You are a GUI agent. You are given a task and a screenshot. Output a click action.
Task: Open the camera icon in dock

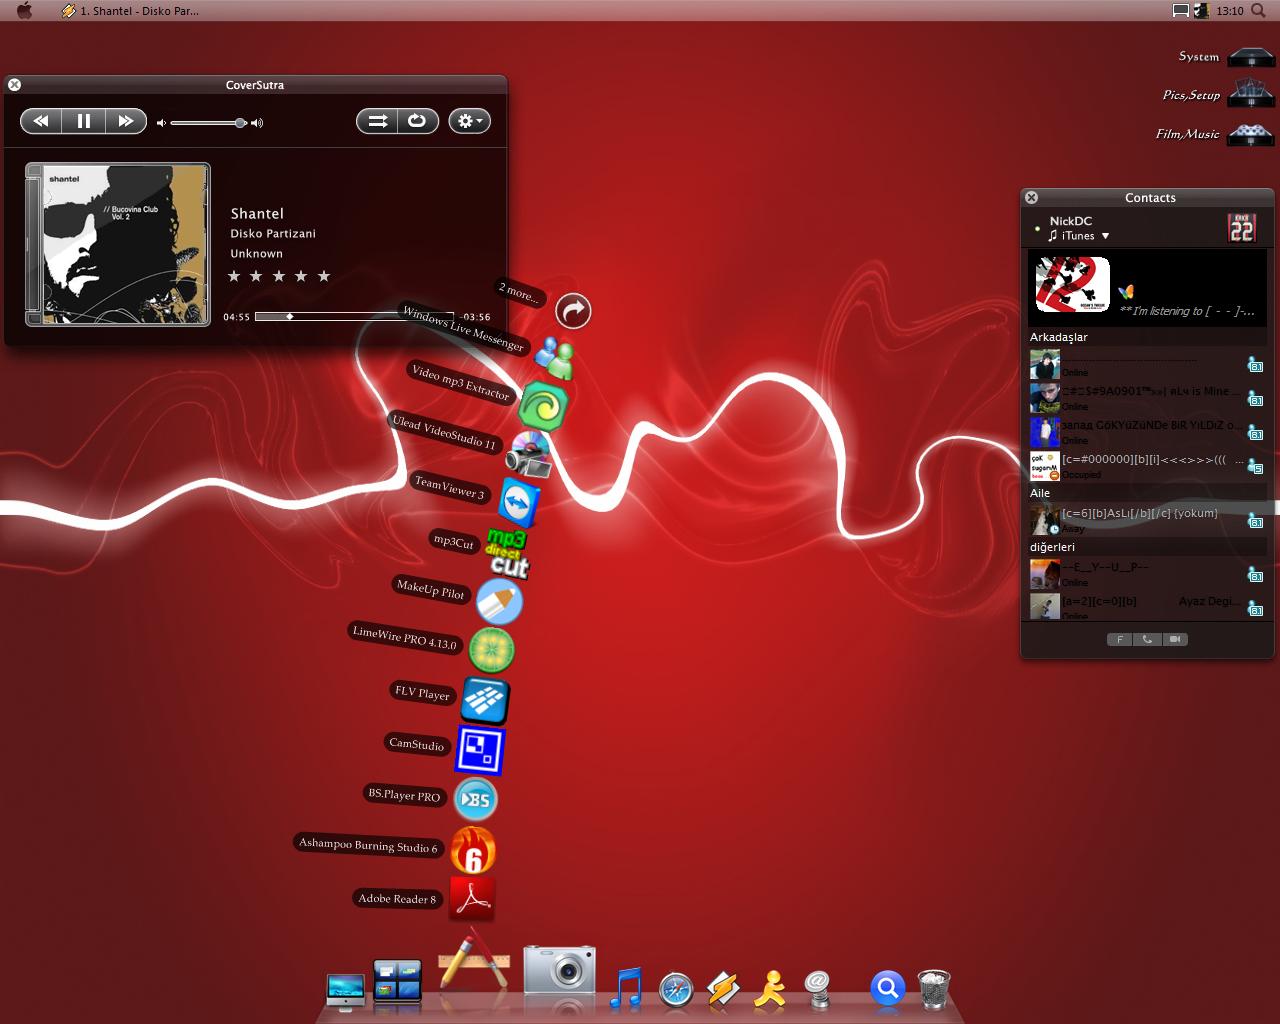[560, 970]
